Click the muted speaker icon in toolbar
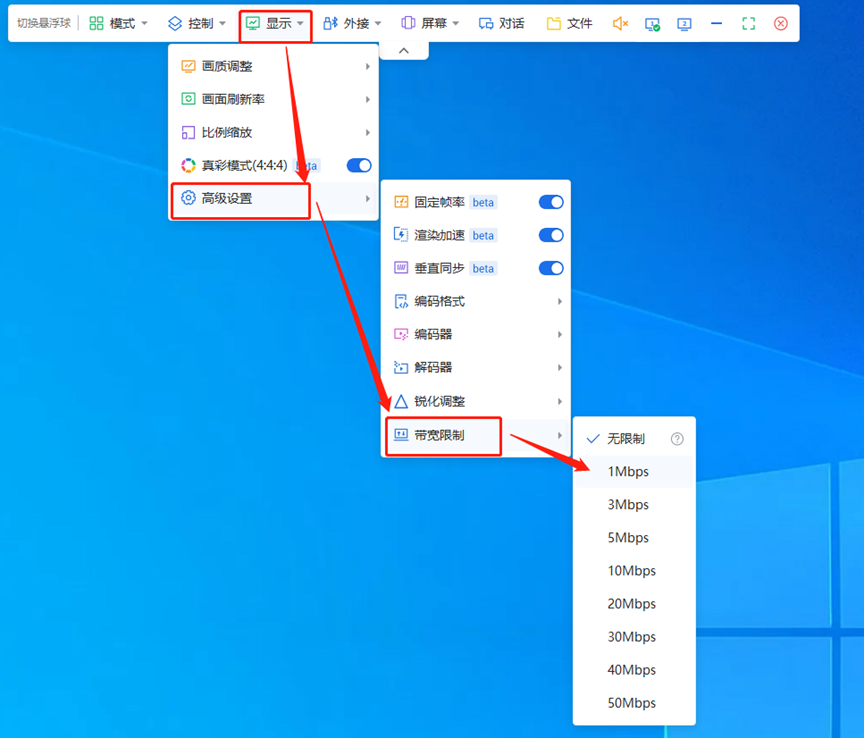Screen dimensions: 864x738 coord(620,23)
